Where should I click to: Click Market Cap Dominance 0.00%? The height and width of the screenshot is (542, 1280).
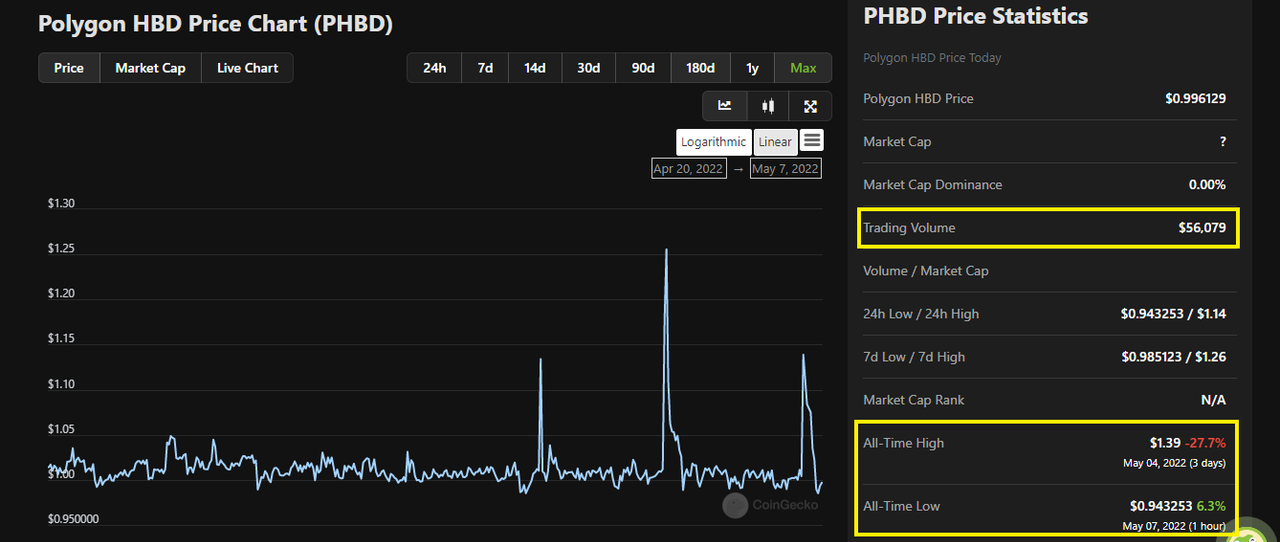[1207, 185]
